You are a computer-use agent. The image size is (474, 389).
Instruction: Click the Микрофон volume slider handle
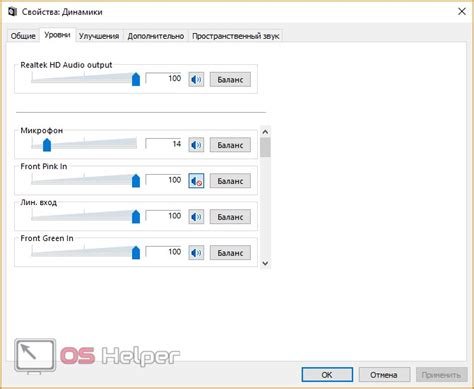click(x=47, y=145)
